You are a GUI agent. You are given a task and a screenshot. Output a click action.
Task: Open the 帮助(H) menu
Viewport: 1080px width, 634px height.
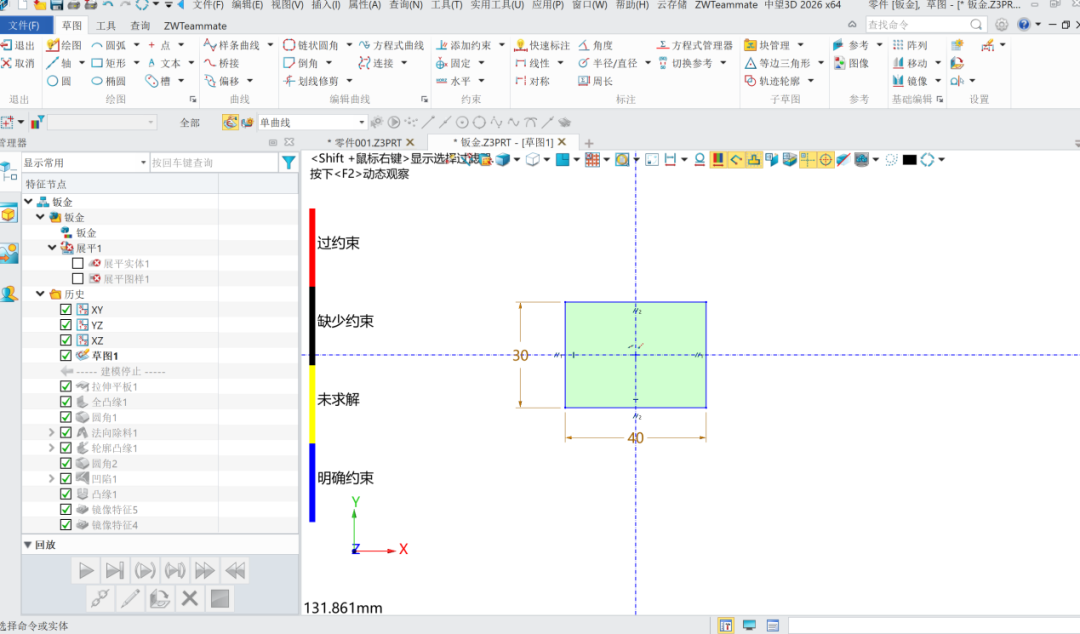[x=632, y=5]
